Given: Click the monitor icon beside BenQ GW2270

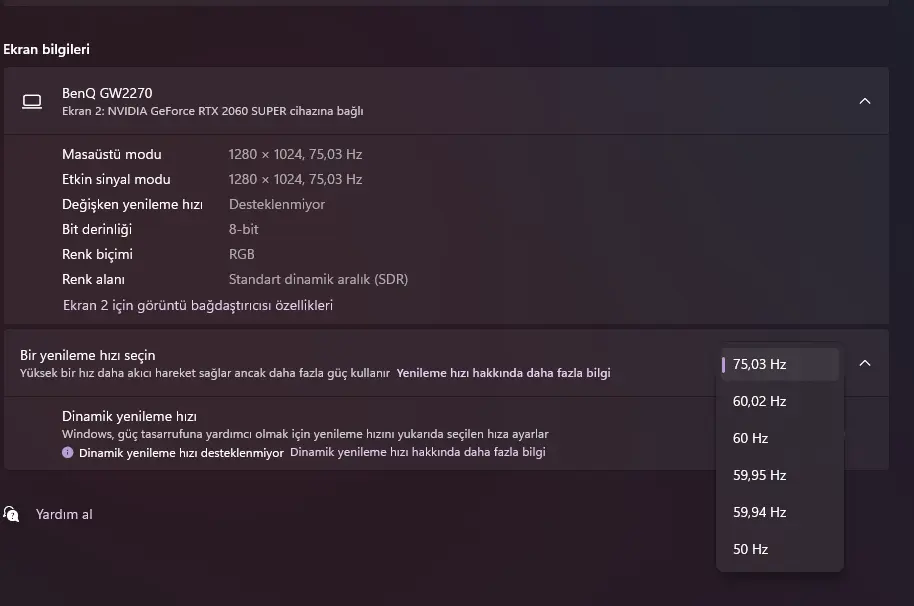Looking at the screenshot, I should [32, 102].
